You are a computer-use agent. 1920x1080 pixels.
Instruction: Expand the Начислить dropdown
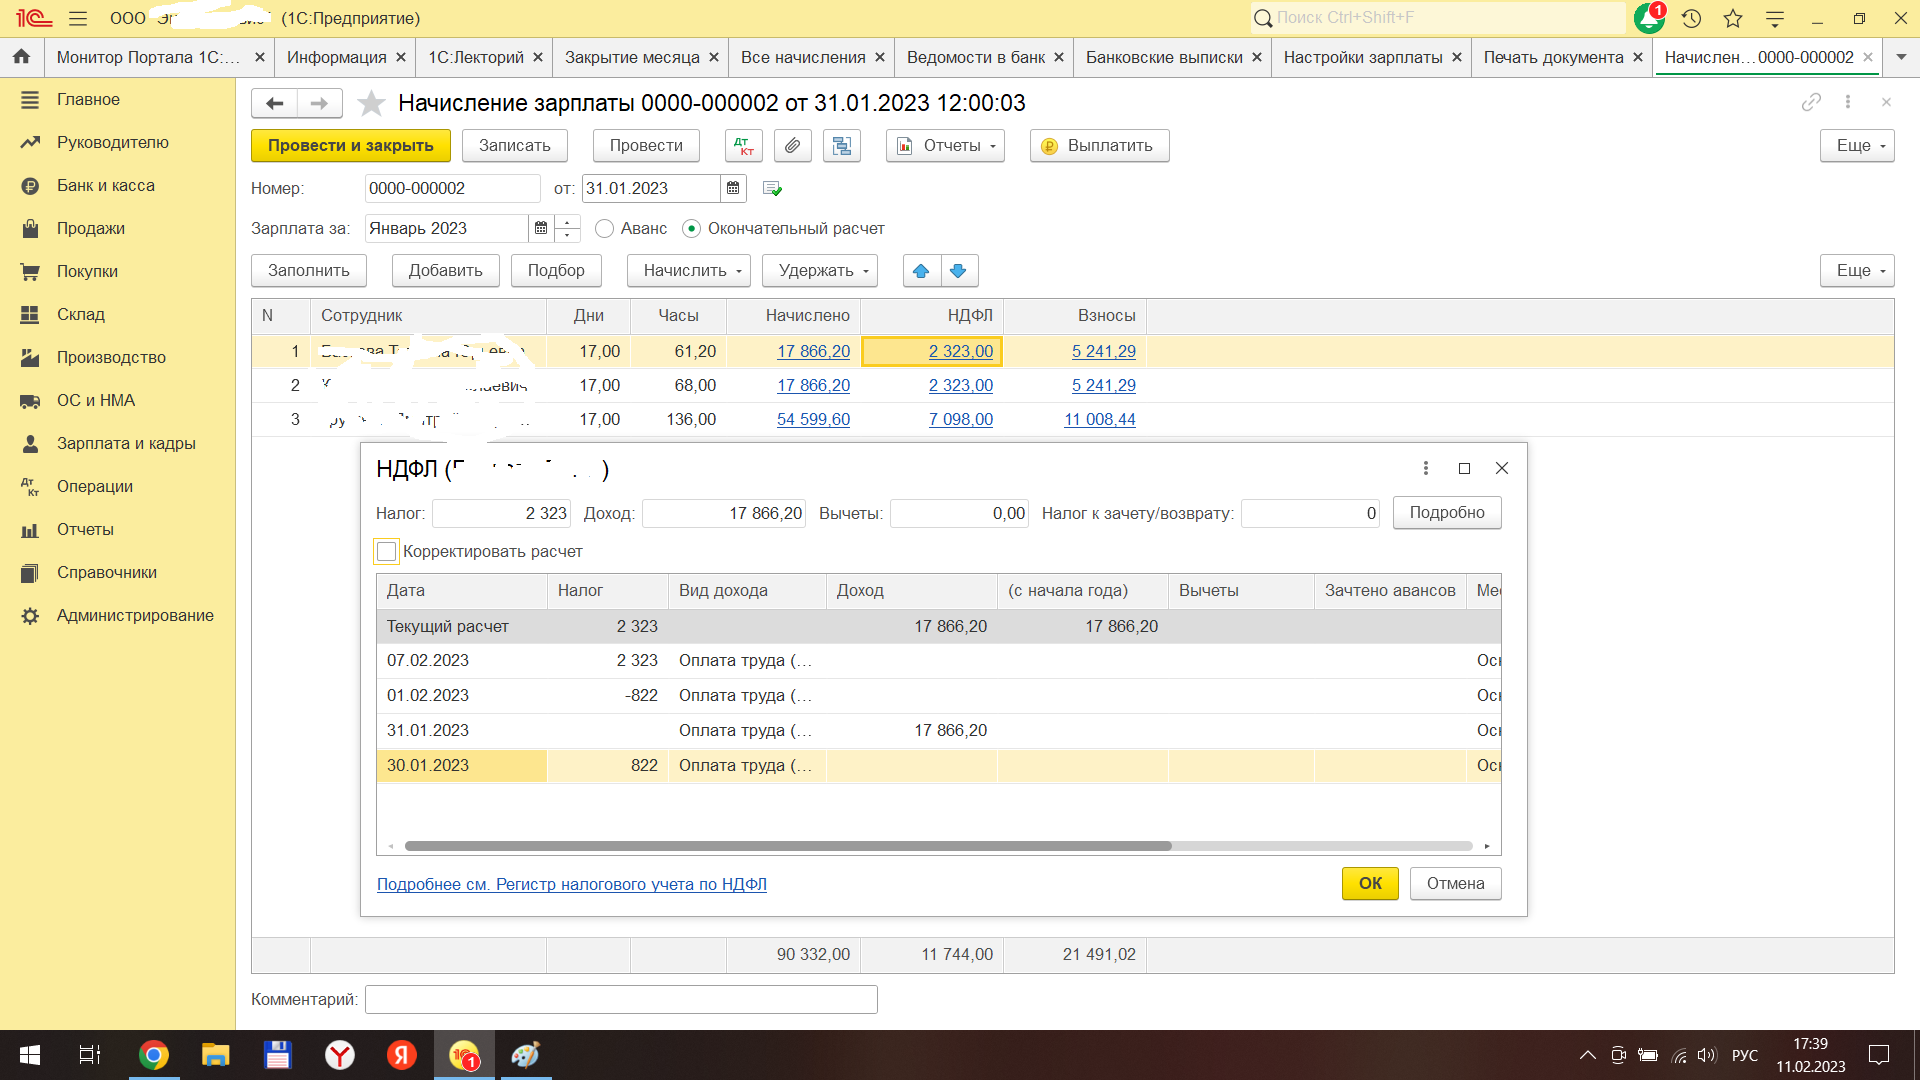coord(688,271)
